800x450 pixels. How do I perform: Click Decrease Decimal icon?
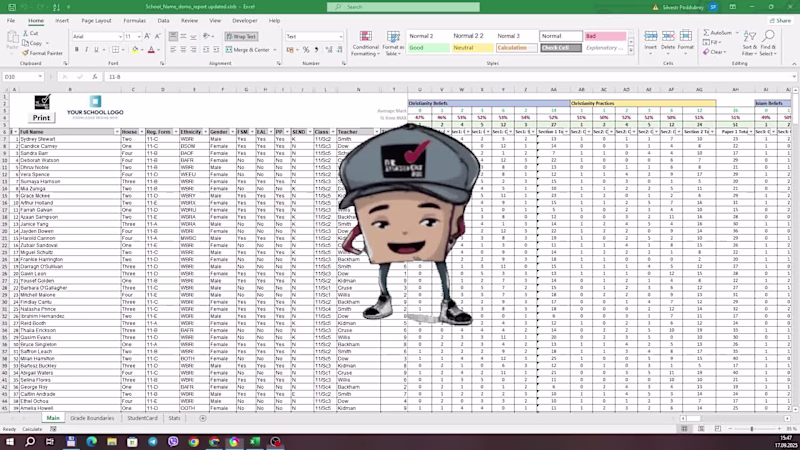click(340, 49)
